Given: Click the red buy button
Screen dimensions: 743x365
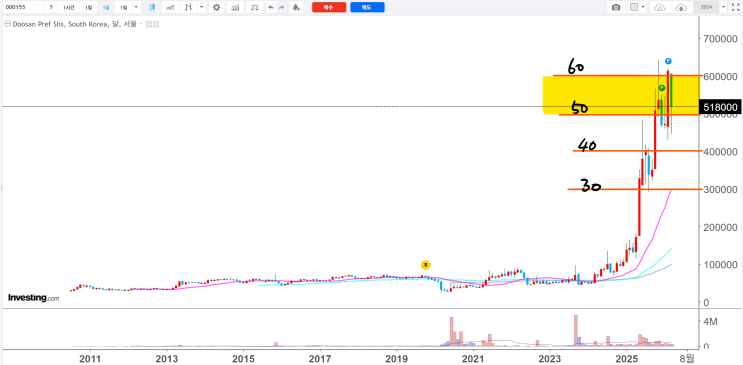Looking at the screenshot, I should point(329,7).
